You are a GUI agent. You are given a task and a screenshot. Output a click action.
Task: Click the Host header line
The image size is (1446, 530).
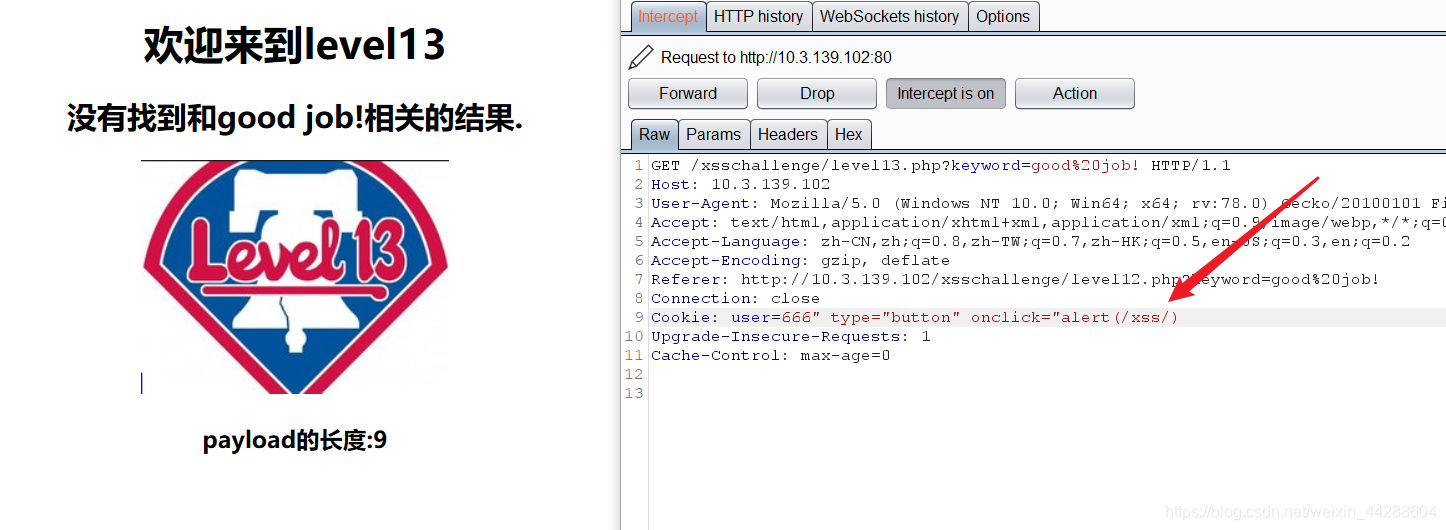pyautogui.click(x=741, y=184)
